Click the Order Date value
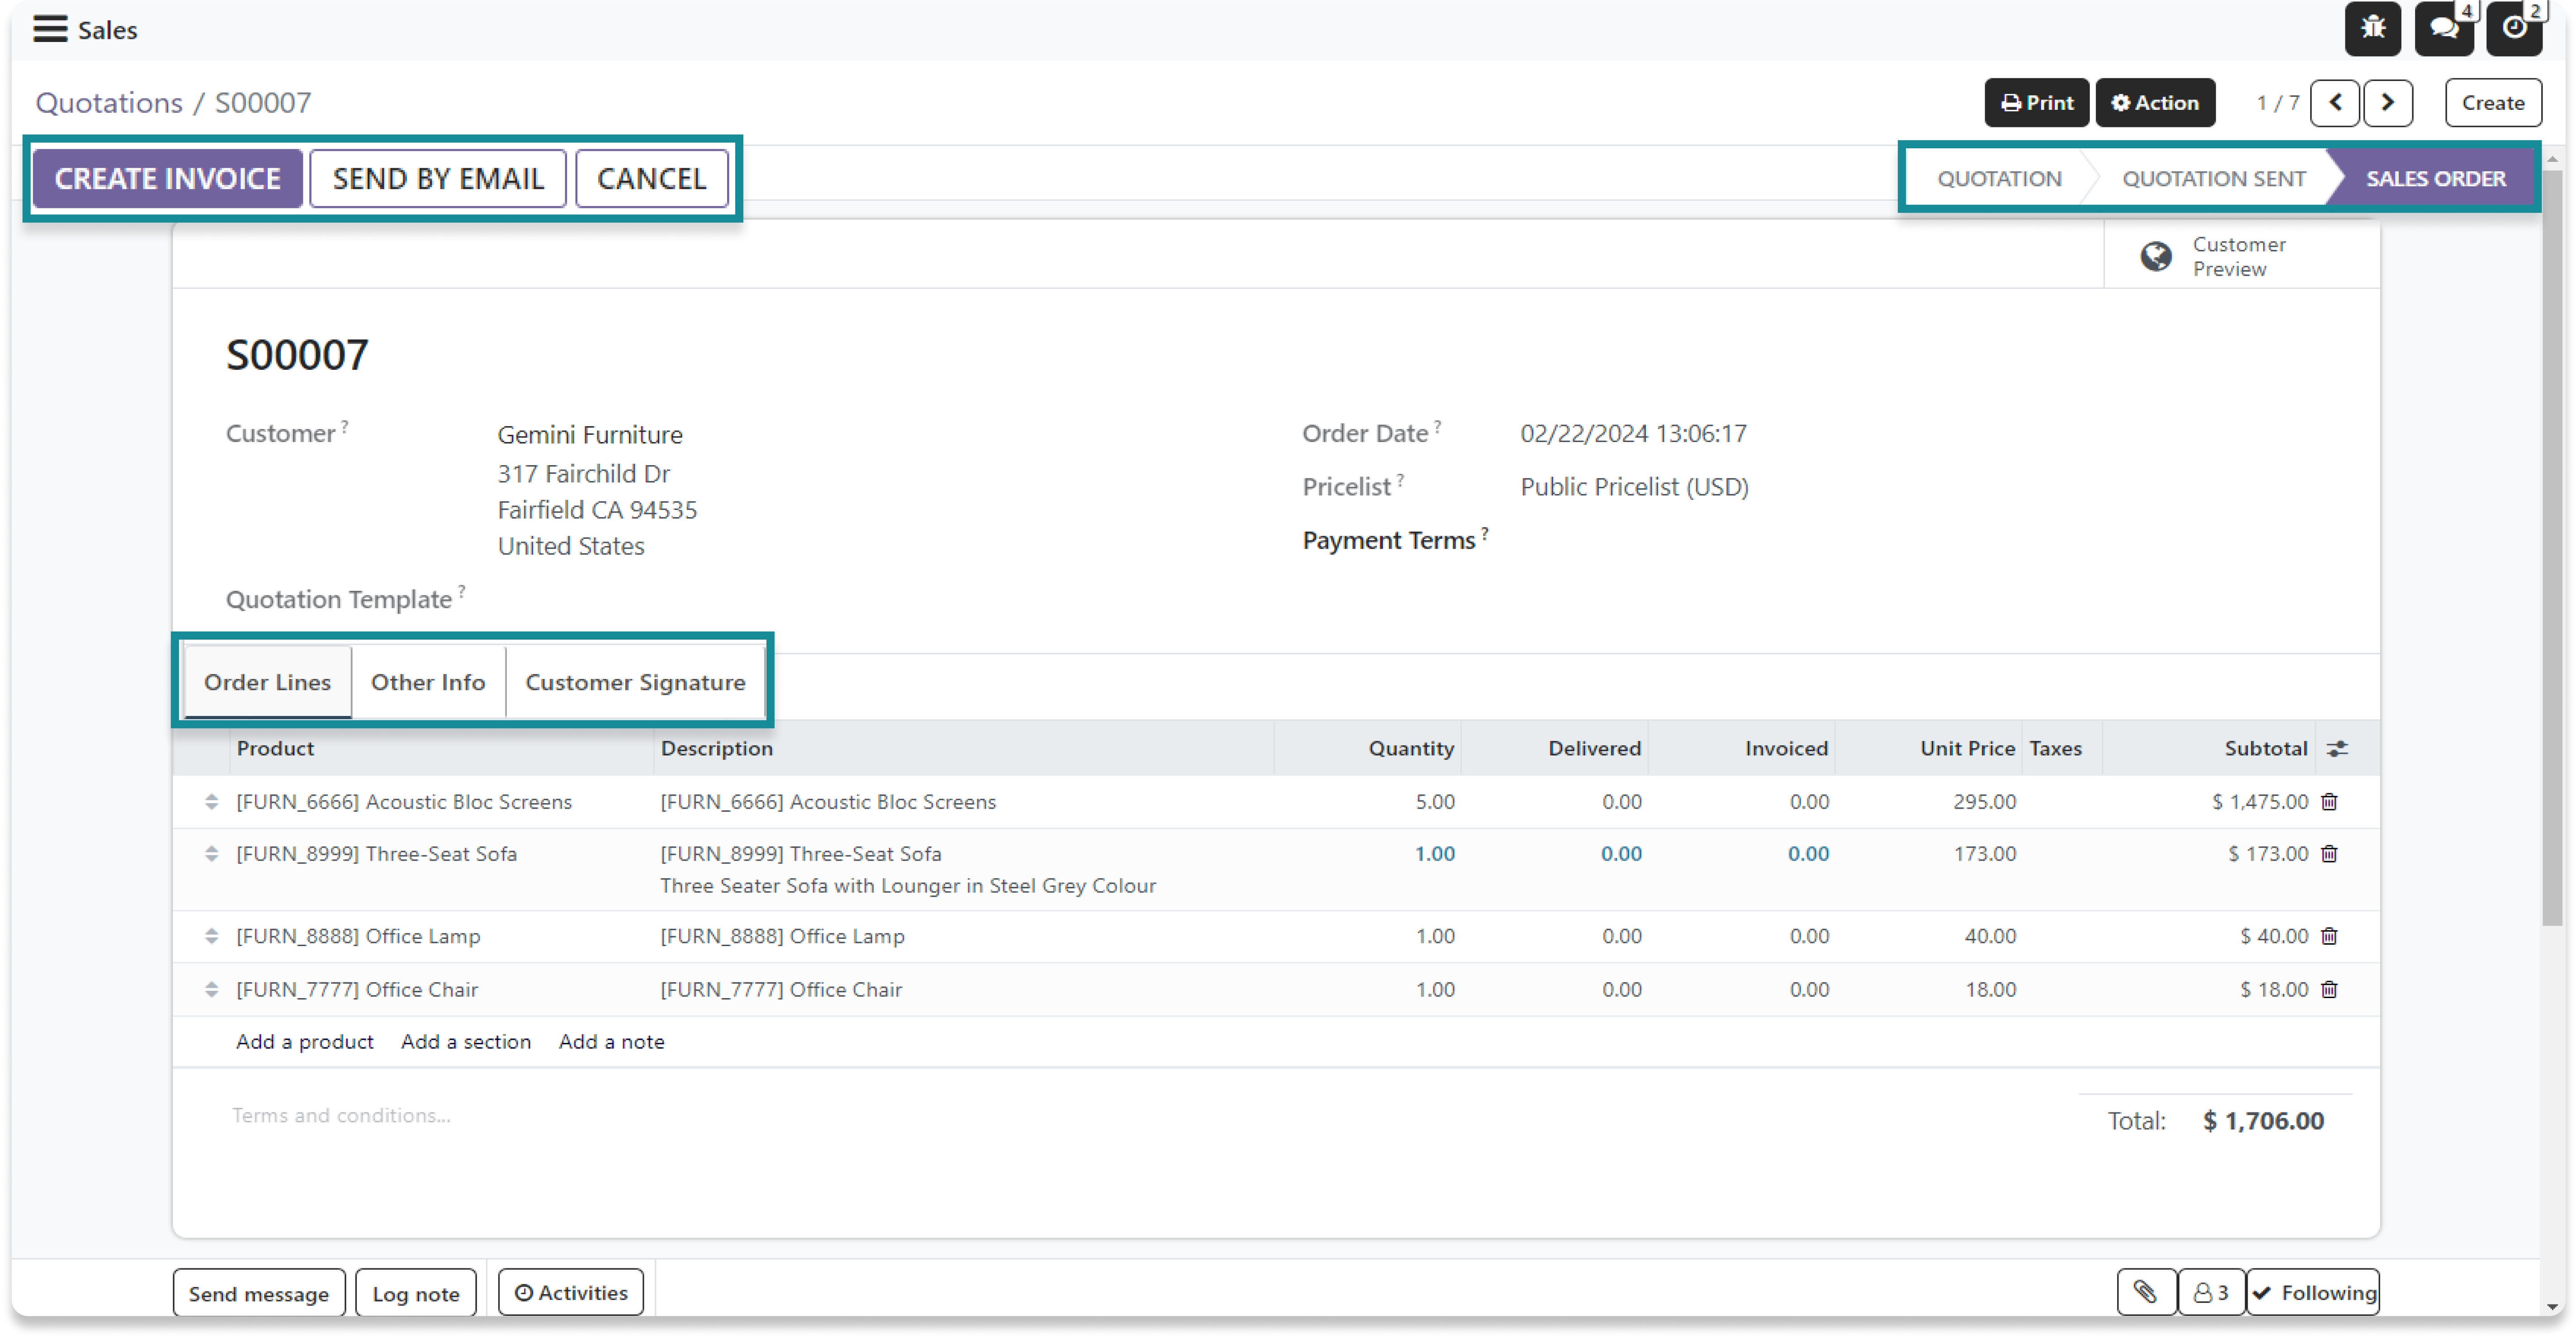 (x=1633, y=433)
